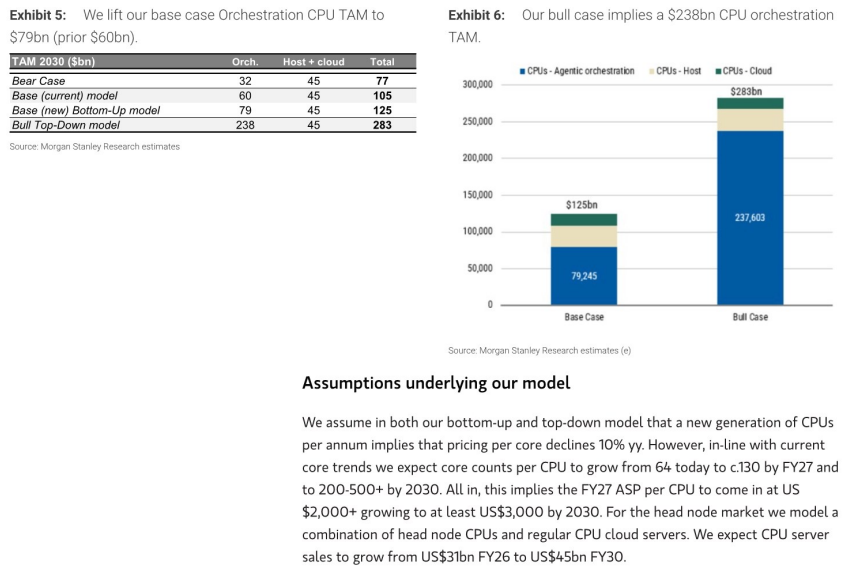
Task: Click the beige CPUs - Host legend swatch
Action: (652, 71)
